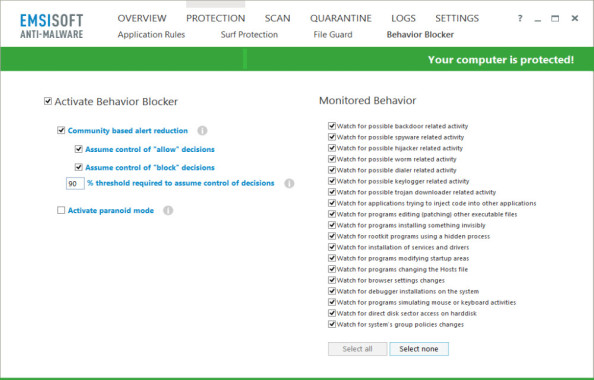Viewport: 594px width, 380px height.
Task: Toggle watch for trojan downloader activity
Action: 332,192
